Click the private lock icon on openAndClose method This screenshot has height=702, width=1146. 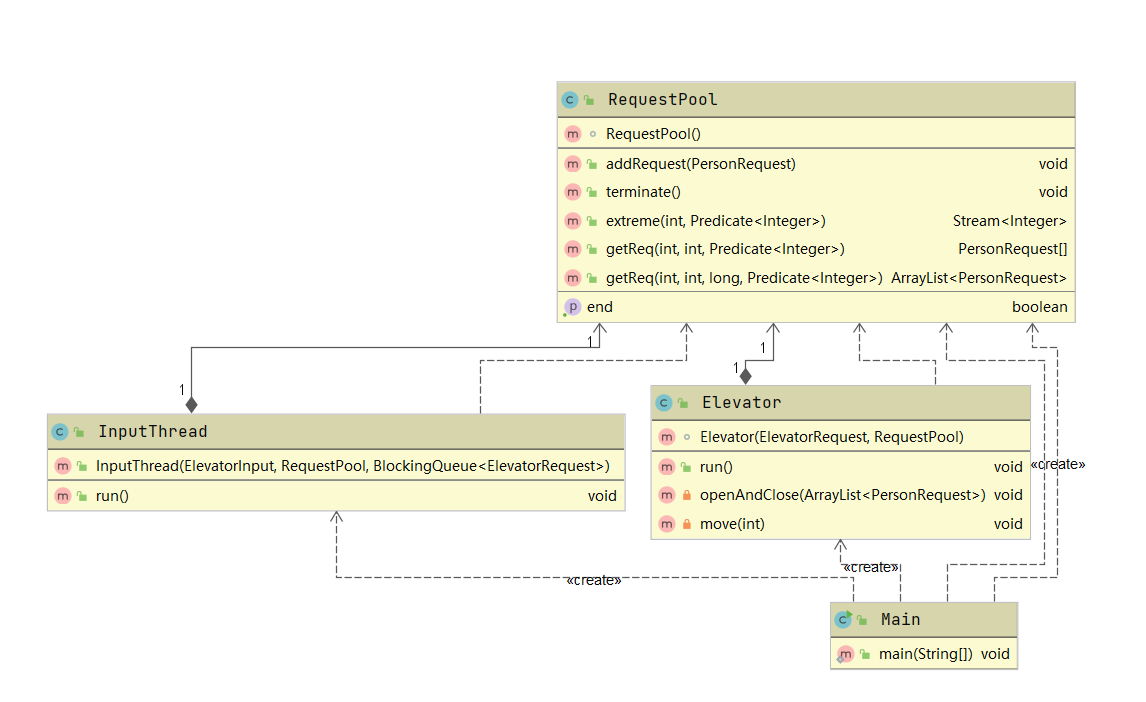click(x=687, y=495)
